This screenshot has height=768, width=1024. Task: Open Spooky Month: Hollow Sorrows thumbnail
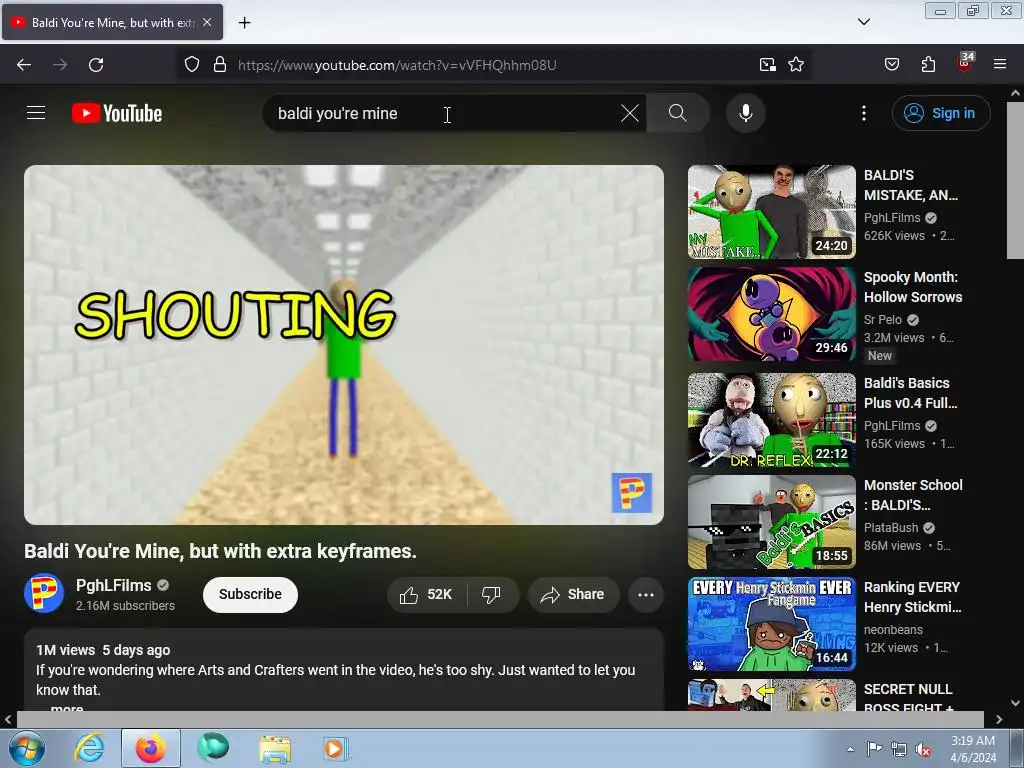coord(771,313)
